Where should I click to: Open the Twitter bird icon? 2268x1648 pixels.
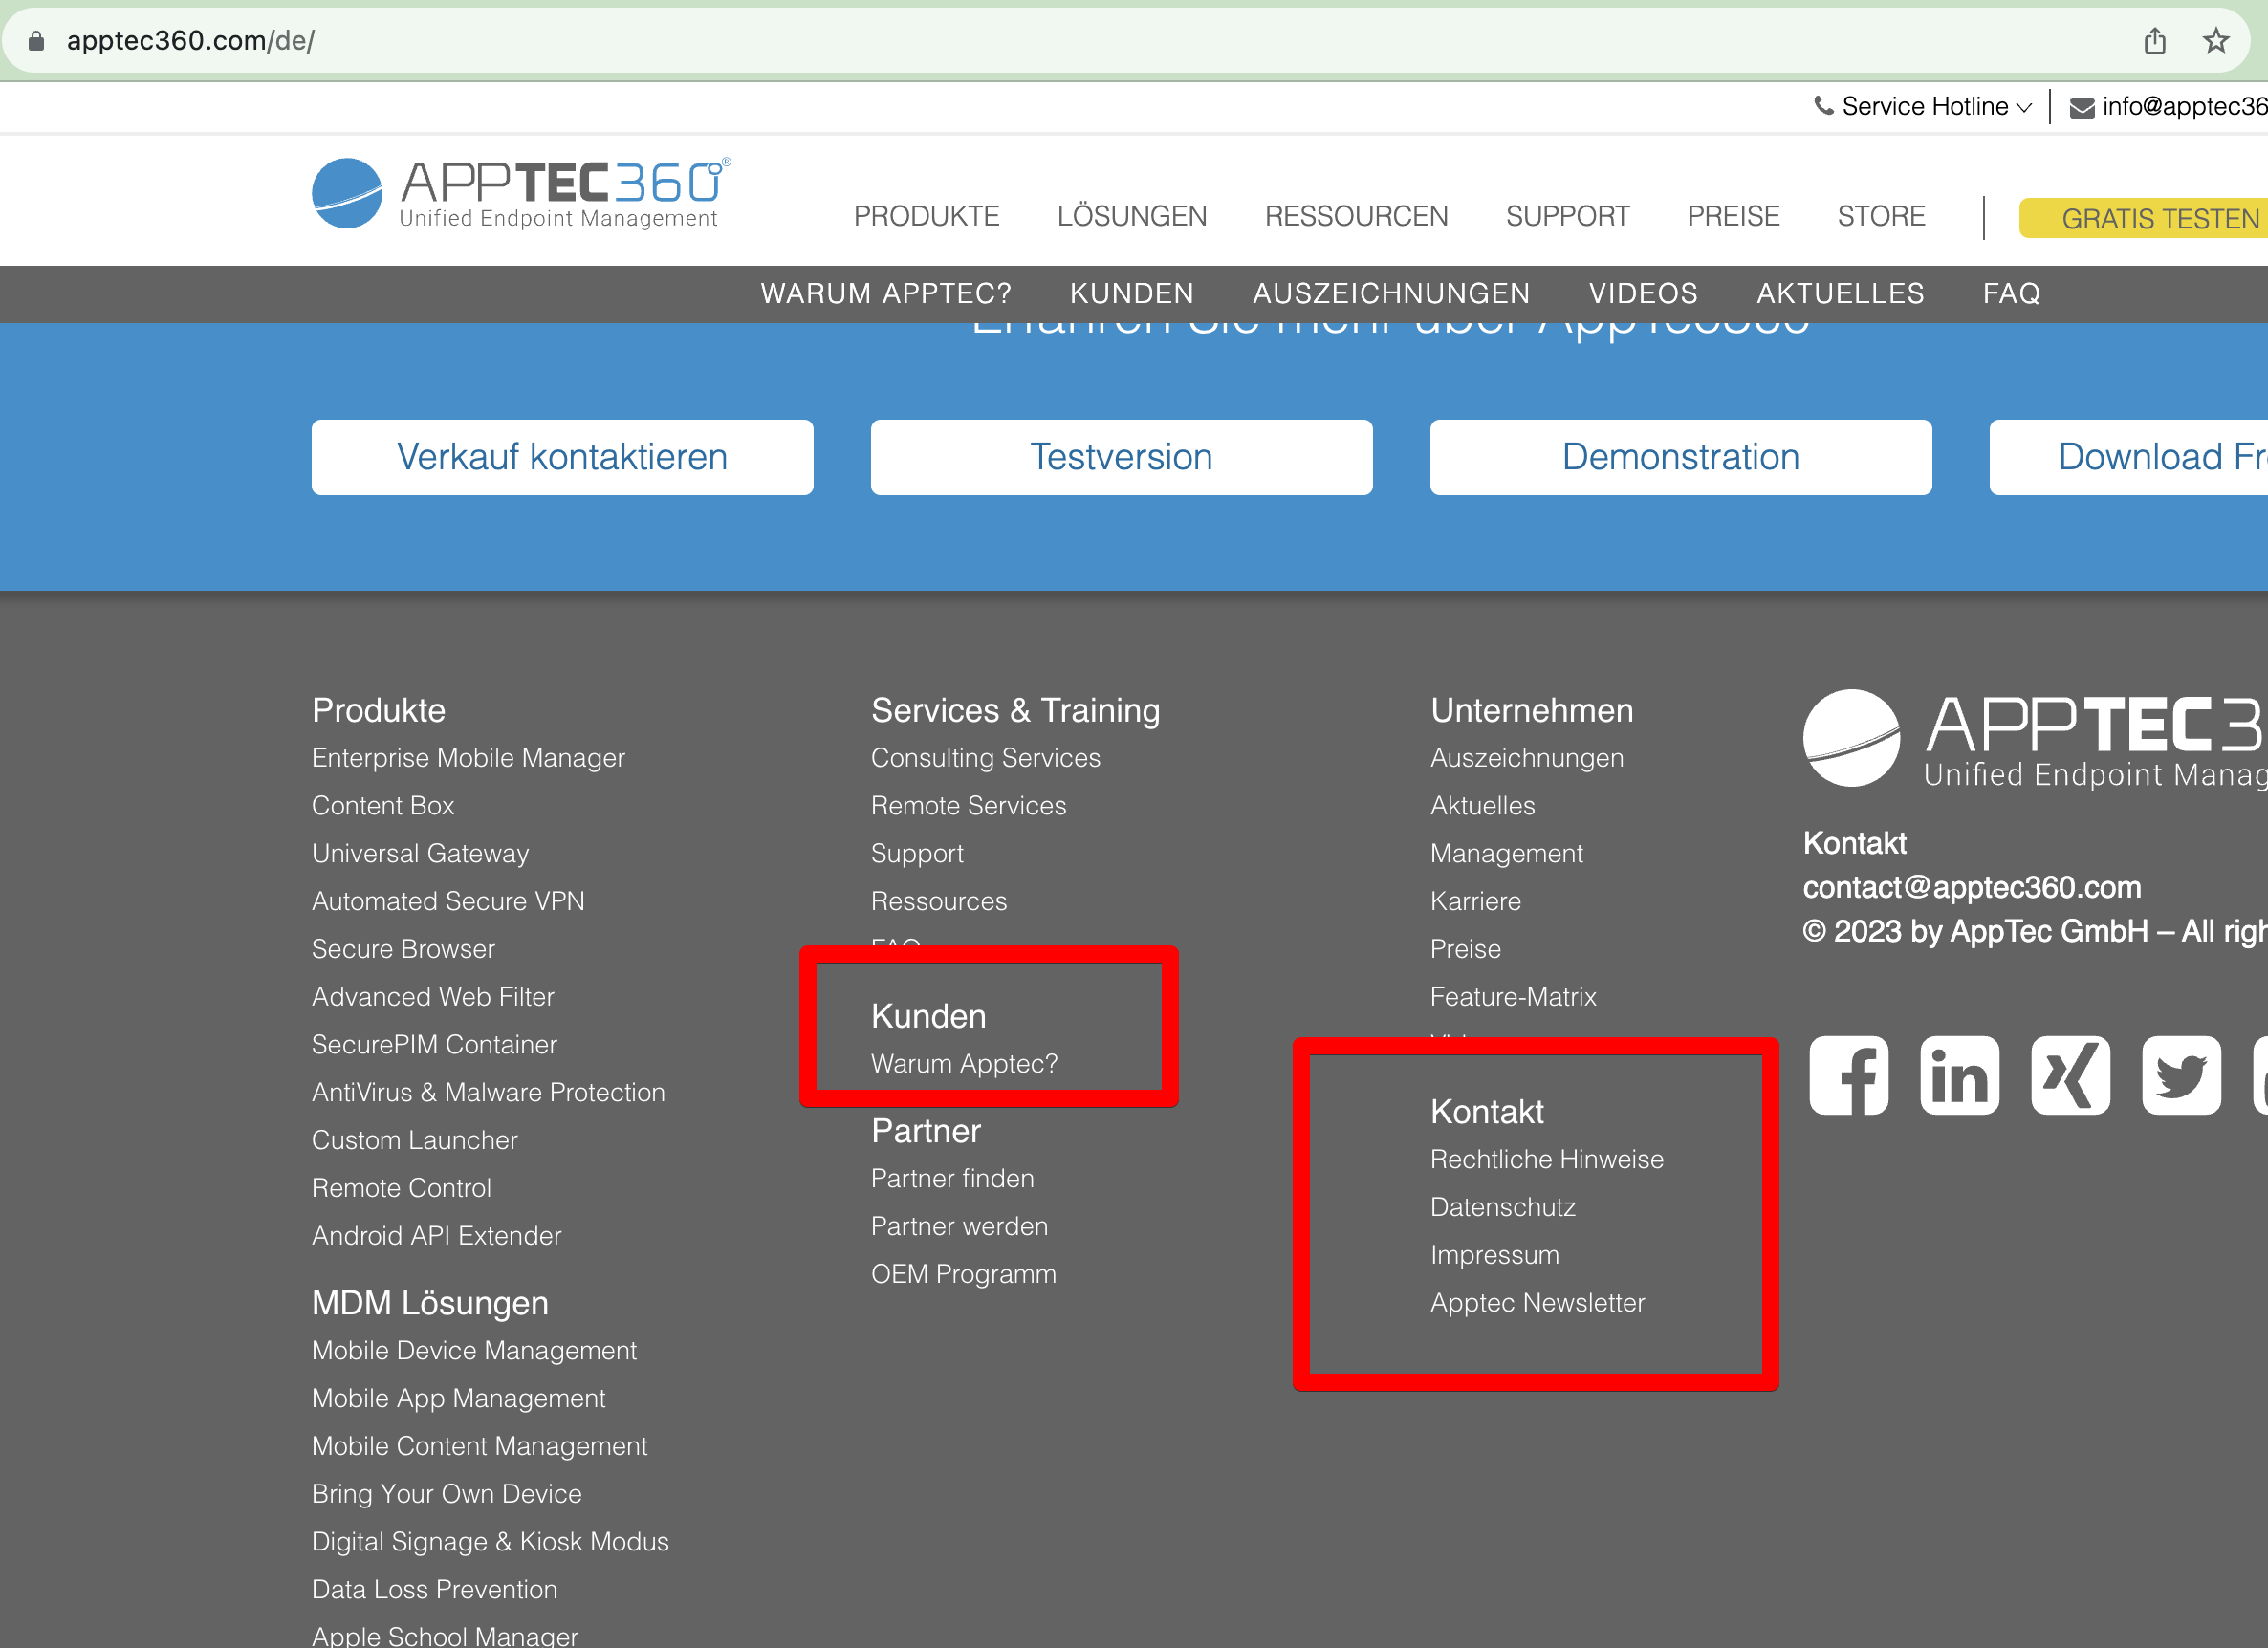pos(2181,1076)
